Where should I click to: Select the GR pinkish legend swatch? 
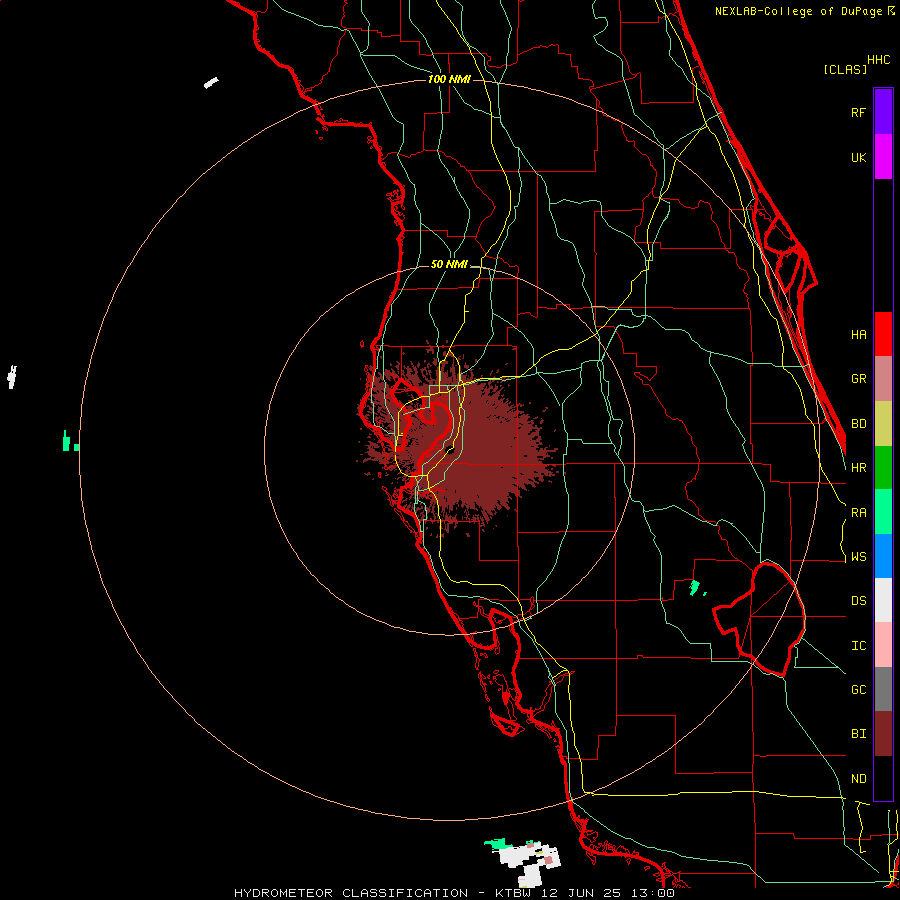(x=883, y=379)
